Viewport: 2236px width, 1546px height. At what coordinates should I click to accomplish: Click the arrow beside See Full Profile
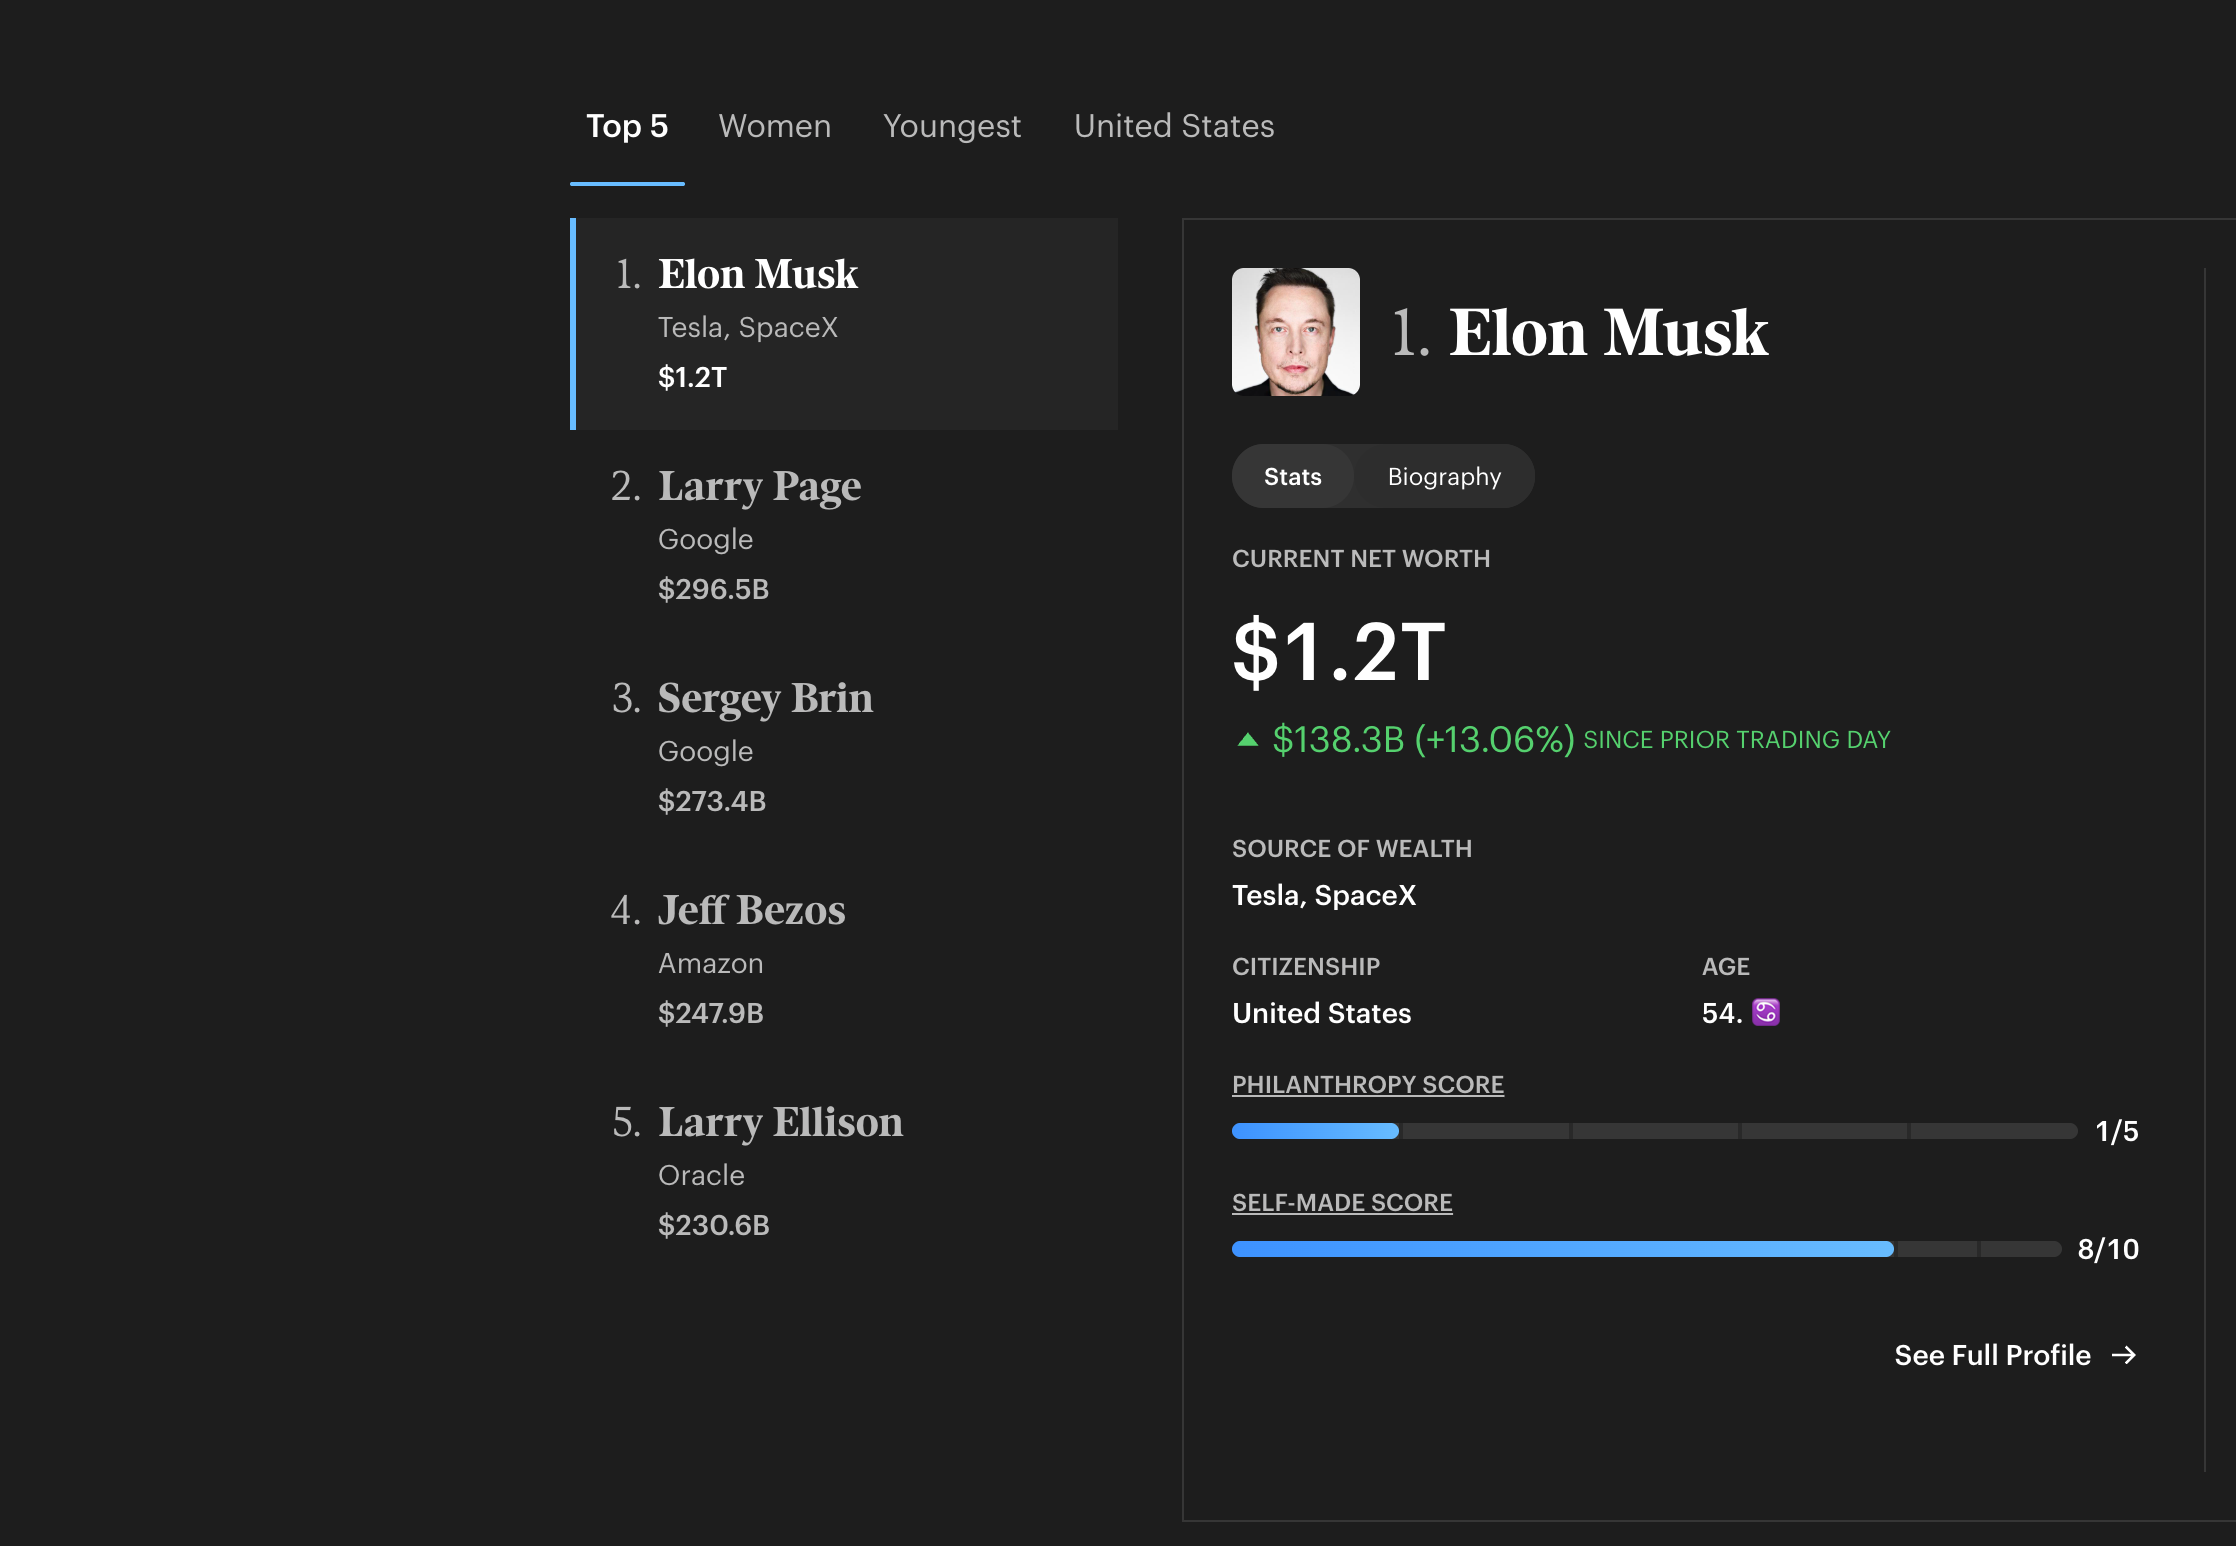click(x=2124, y=1355)
